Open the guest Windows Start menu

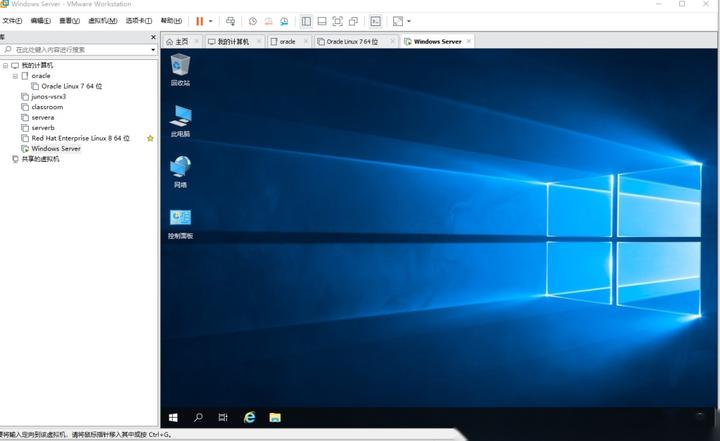[173, 418]
